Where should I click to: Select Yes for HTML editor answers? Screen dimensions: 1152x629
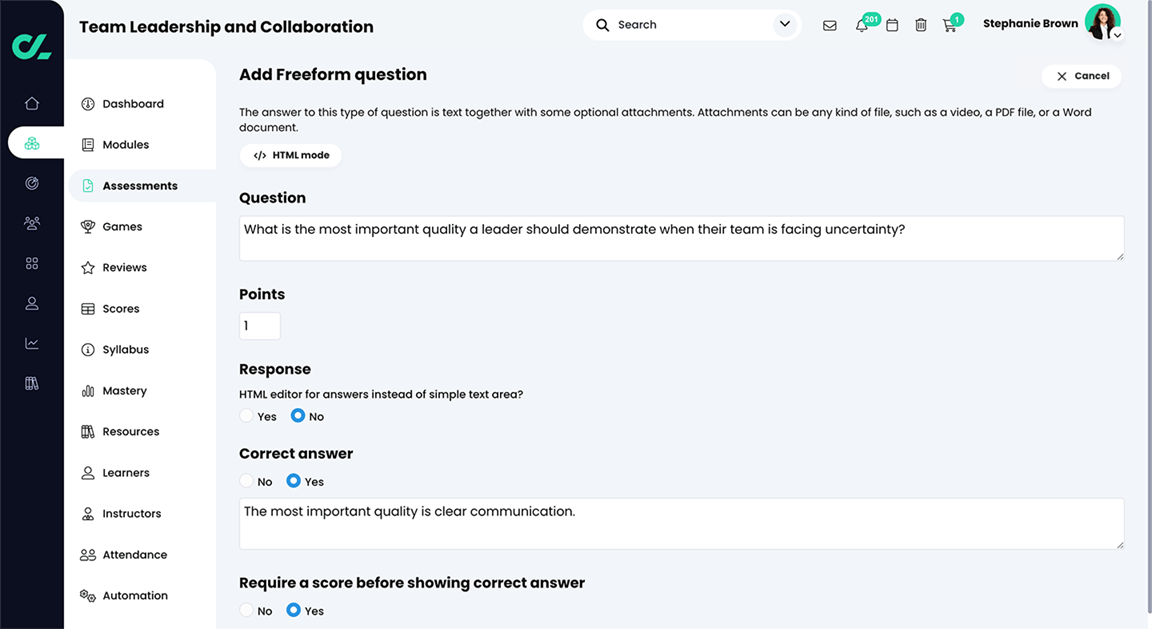(247, 416)
